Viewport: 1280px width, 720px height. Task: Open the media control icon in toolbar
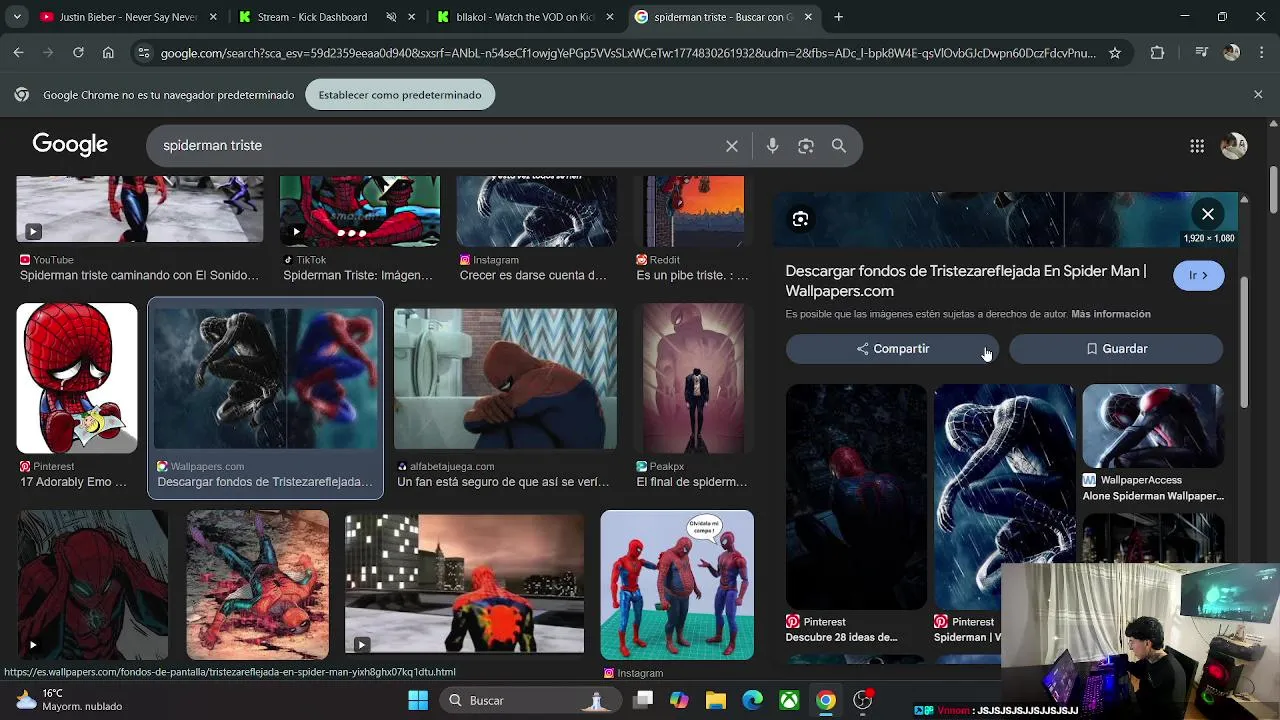click(1202, 53)
